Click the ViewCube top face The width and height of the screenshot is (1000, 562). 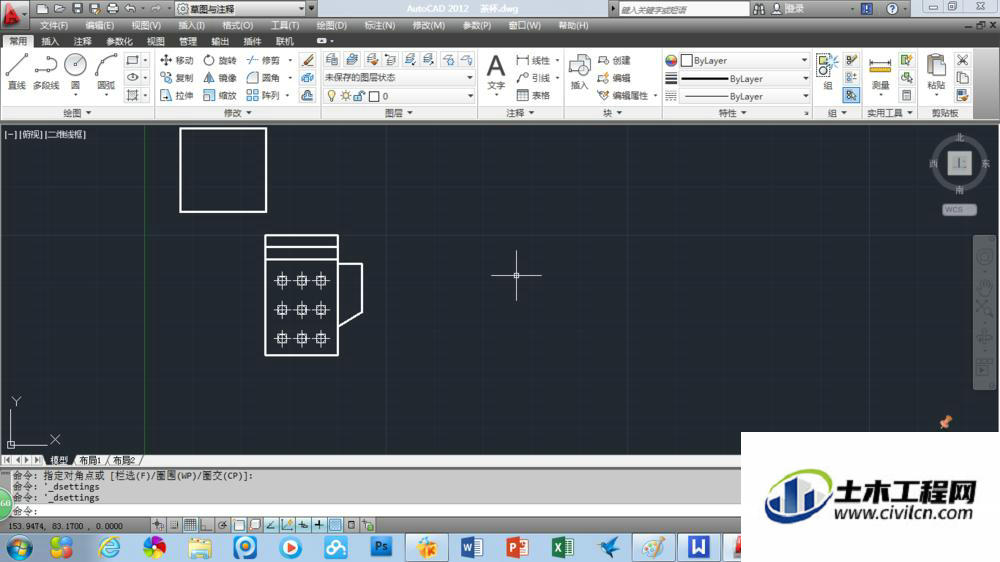[x=959, y=163]
